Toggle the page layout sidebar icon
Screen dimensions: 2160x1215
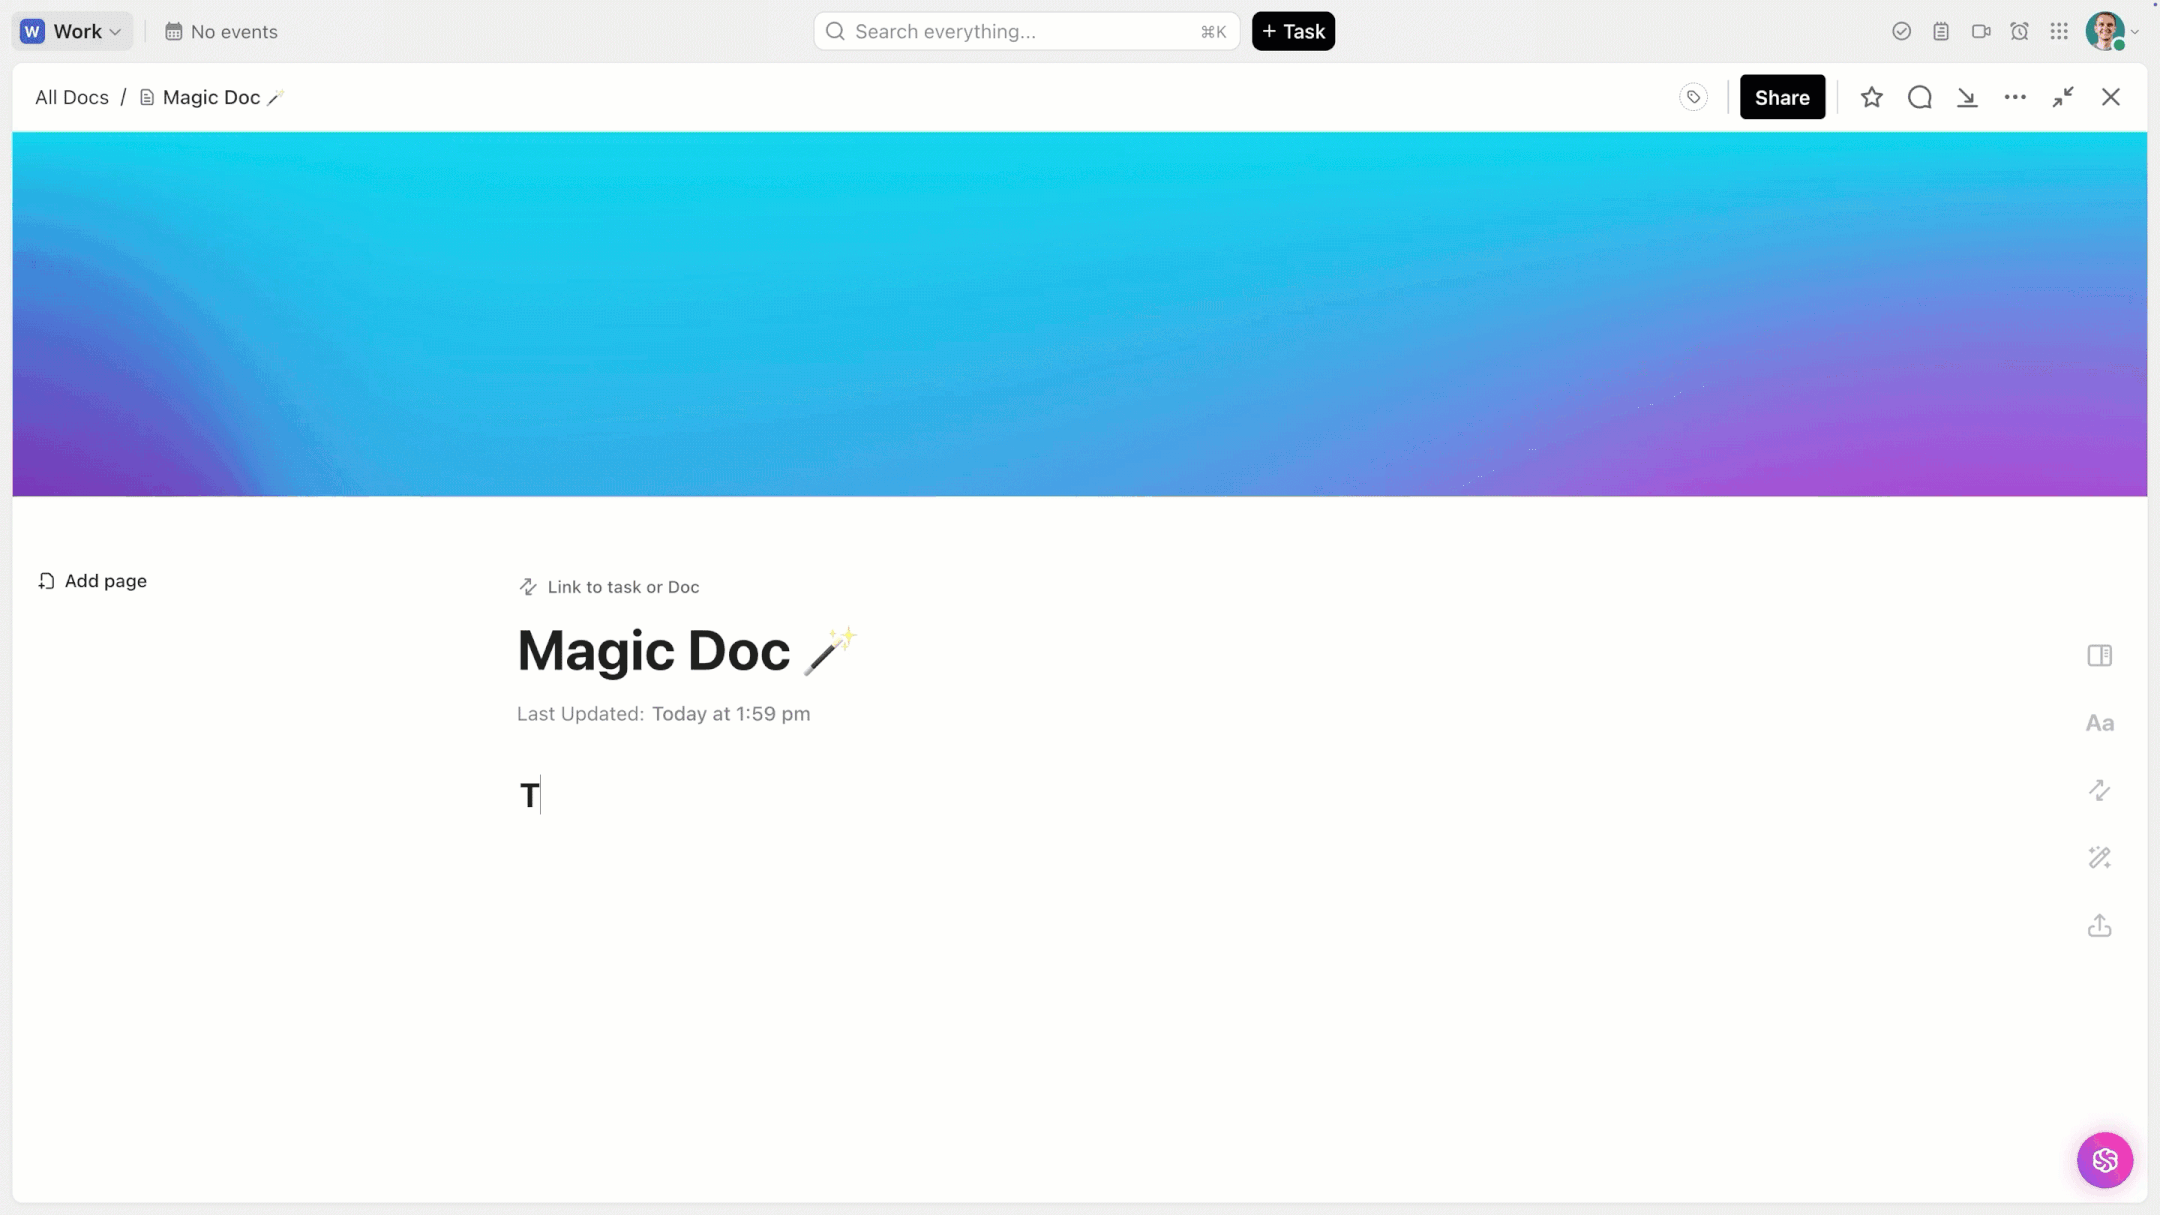[x=2099, y=656]
